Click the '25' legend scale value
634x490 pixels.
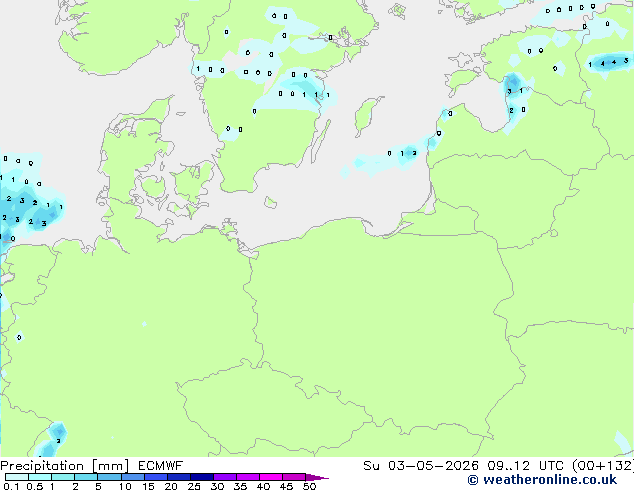click(194, 486)
